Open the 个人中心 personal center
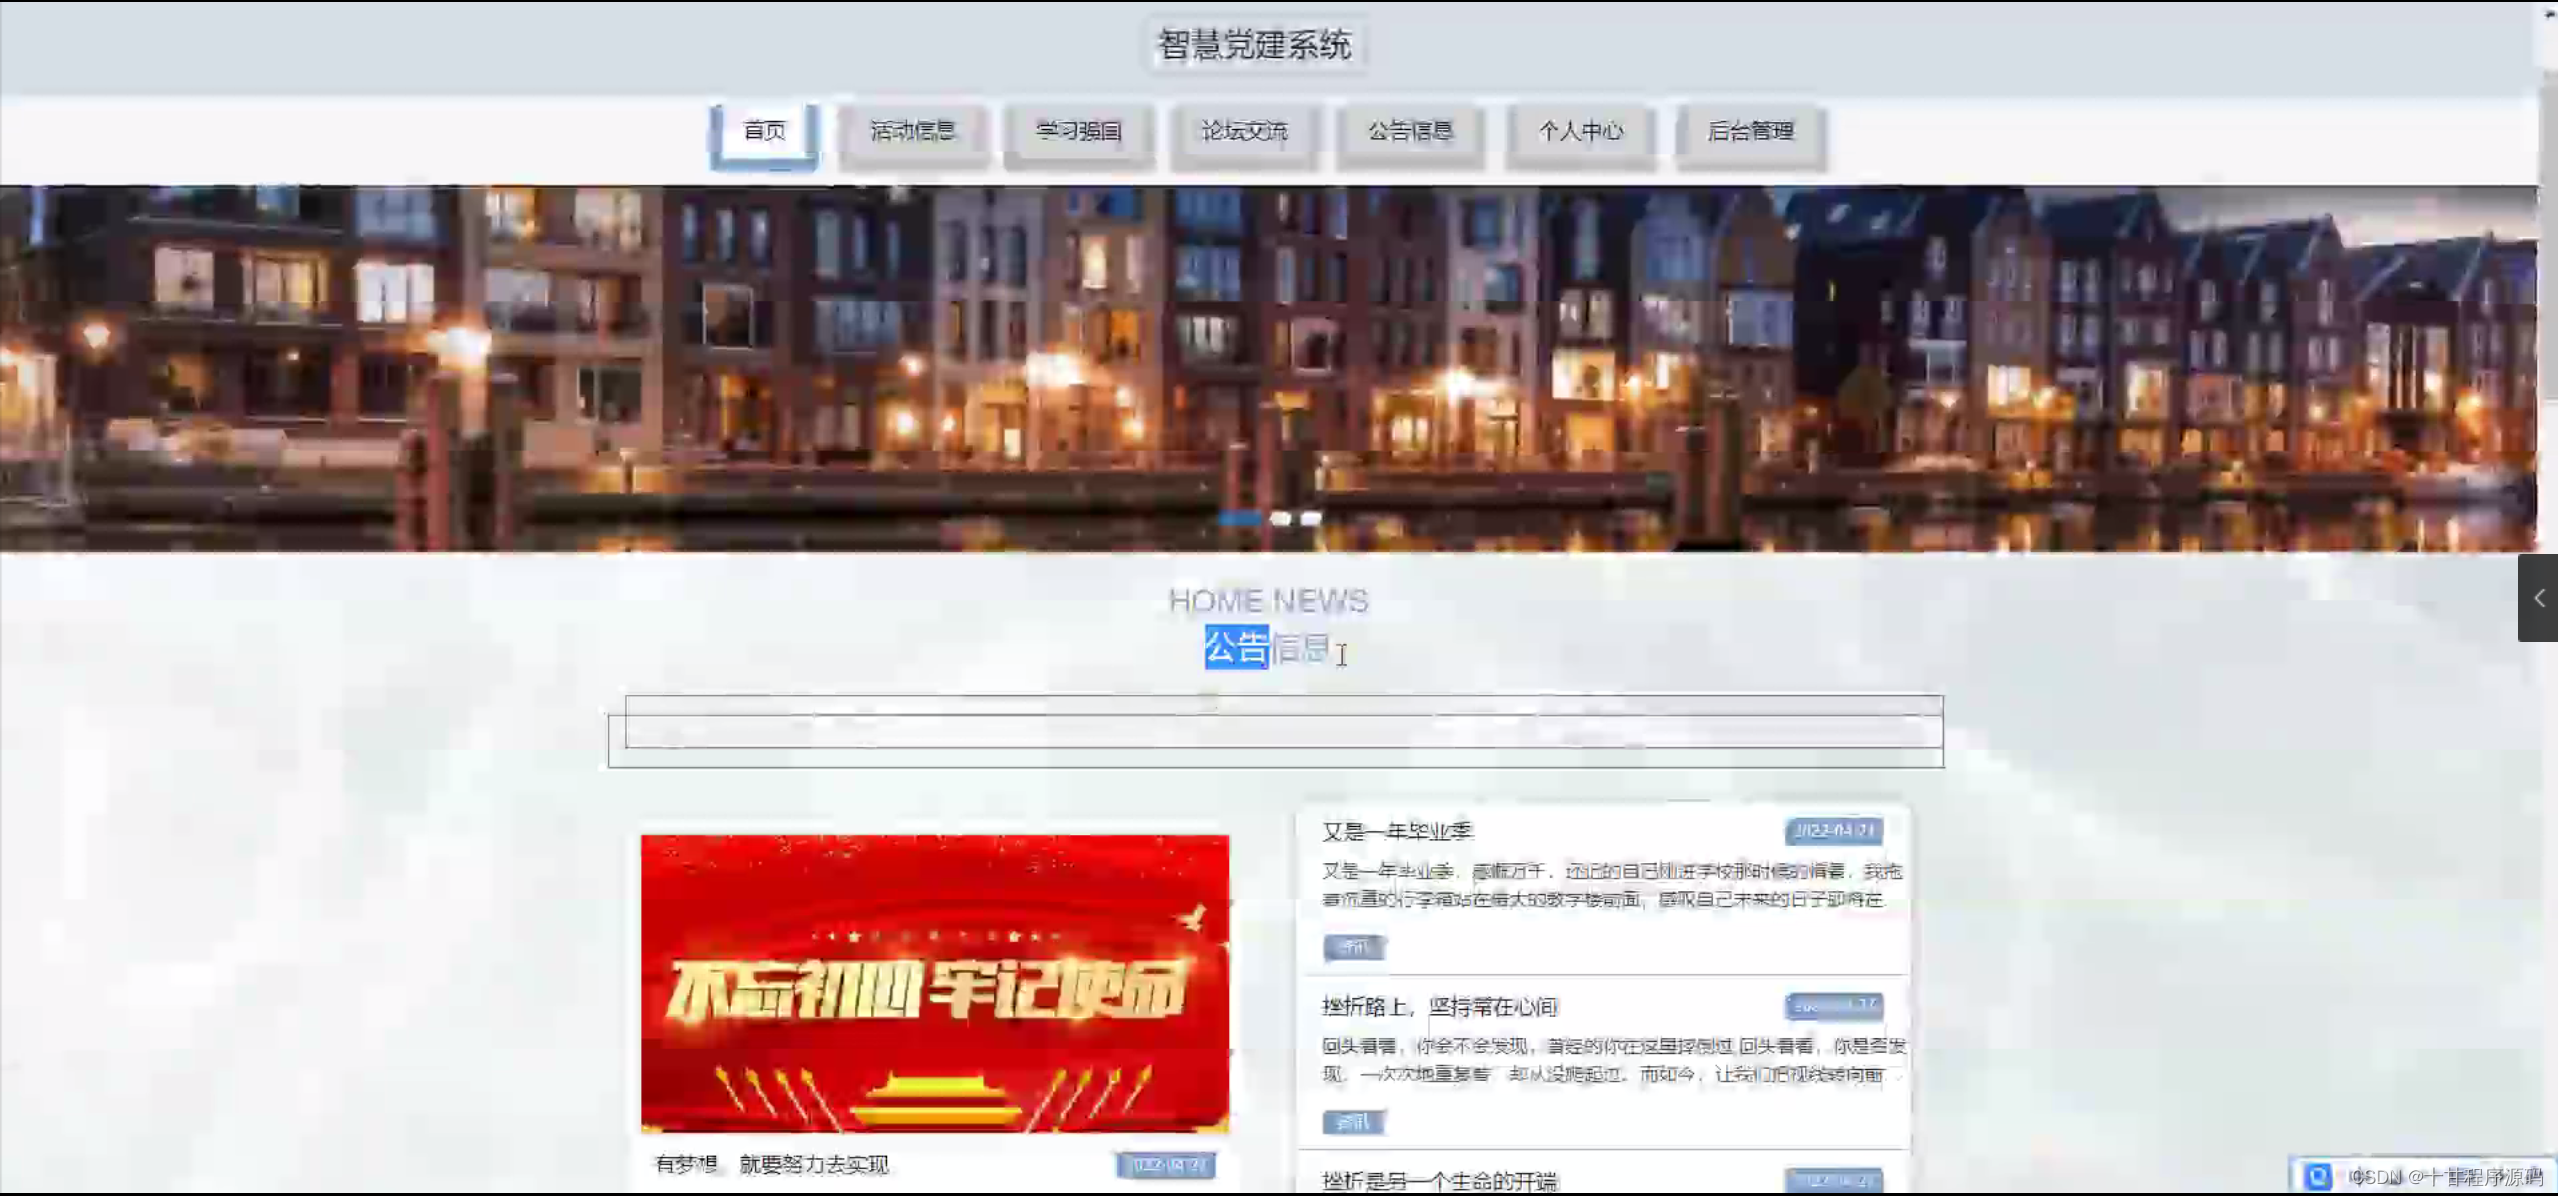Image resolution: width=2558 pixels, height=1196 pixels. tap(1580, 132)
